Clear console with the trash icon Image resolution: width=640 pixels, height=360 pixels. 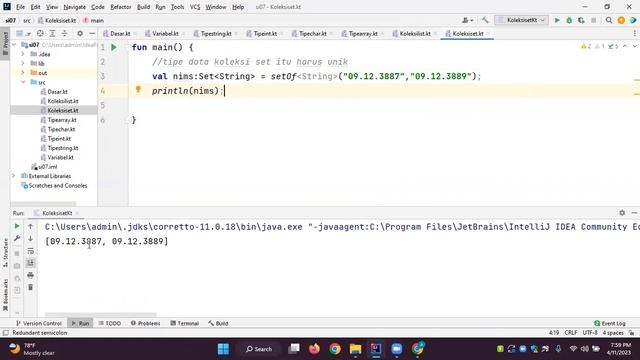pos(30,288)
